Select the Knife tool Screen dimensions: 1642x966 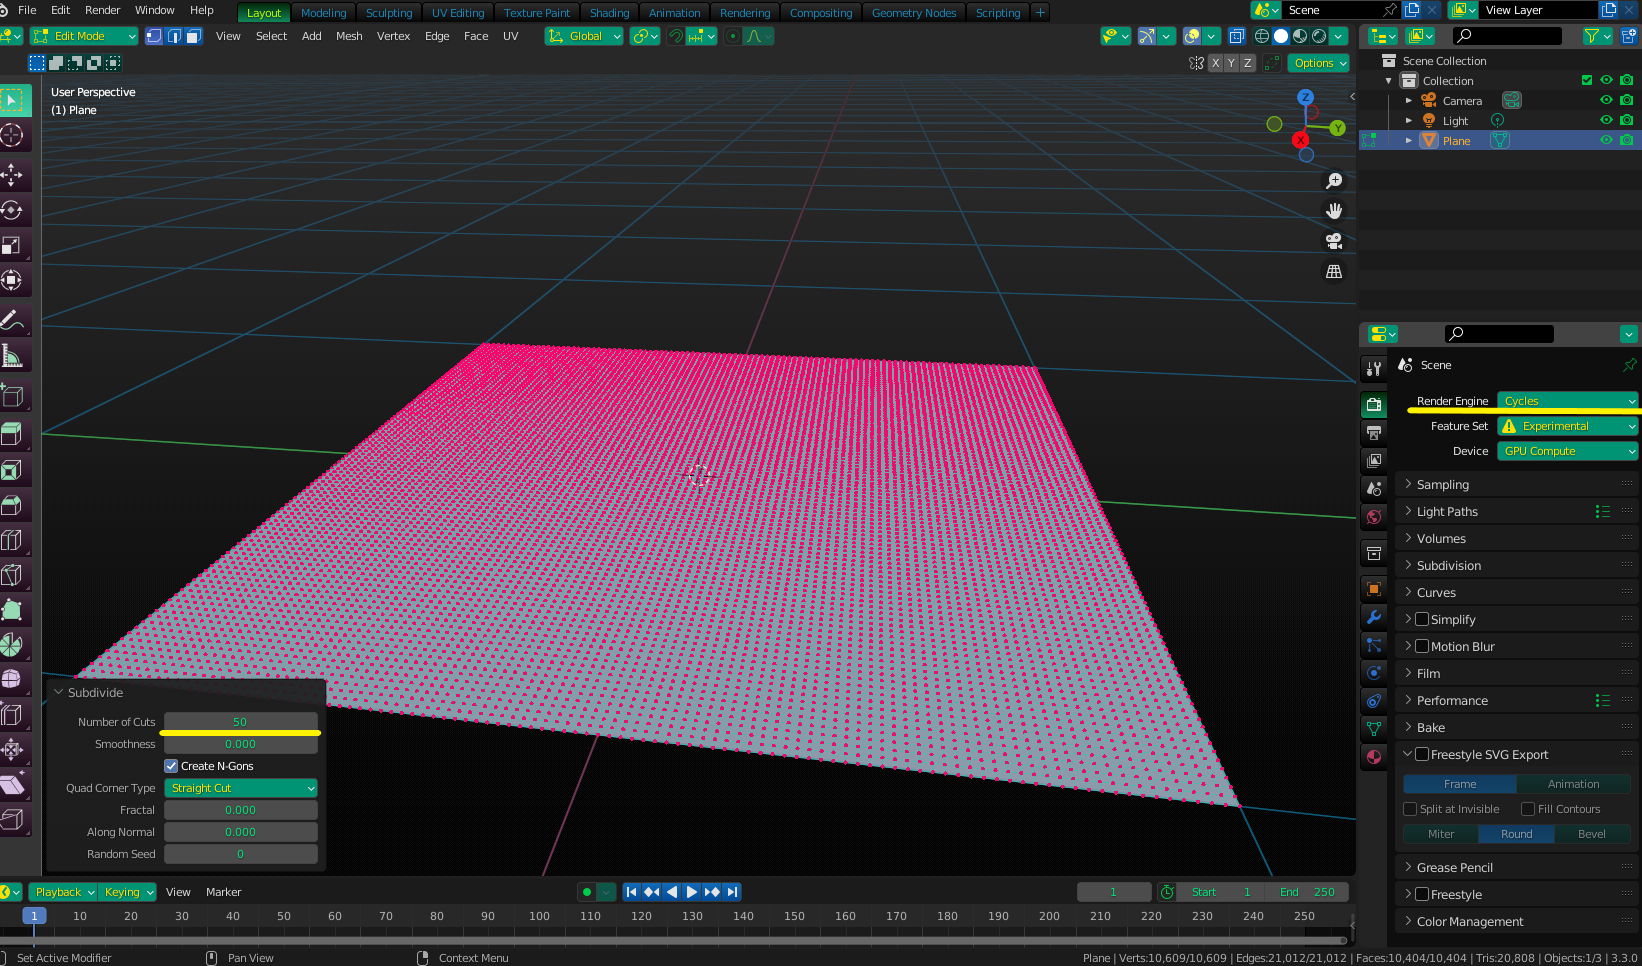(13, 575)
